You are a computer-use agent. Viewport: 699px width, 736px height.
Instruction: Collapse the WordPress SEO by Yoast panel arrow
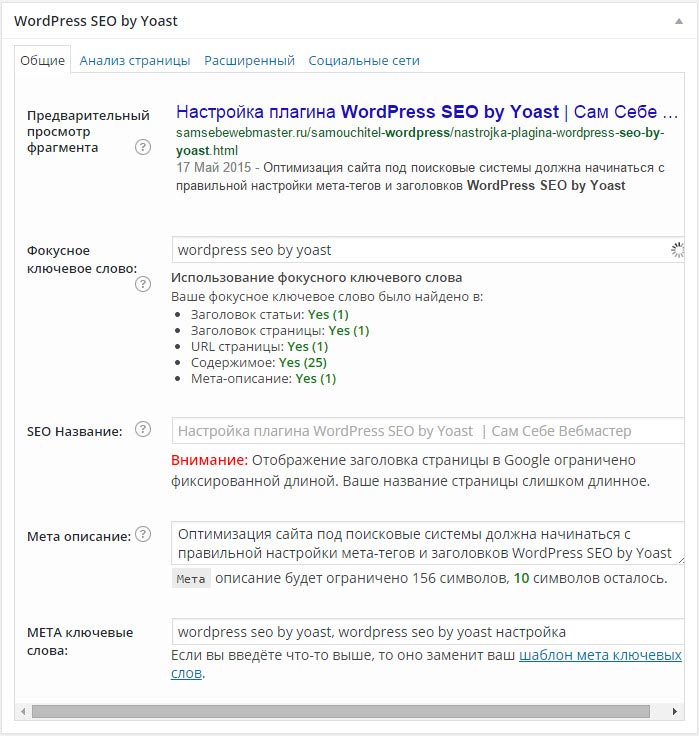[679, 21]
